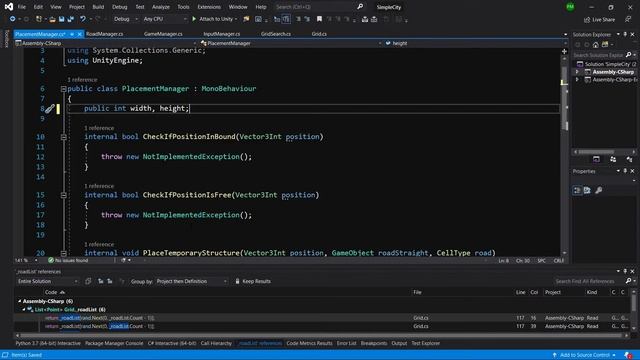
Task: Click Add to Source Control button
Action: [584, 355]
